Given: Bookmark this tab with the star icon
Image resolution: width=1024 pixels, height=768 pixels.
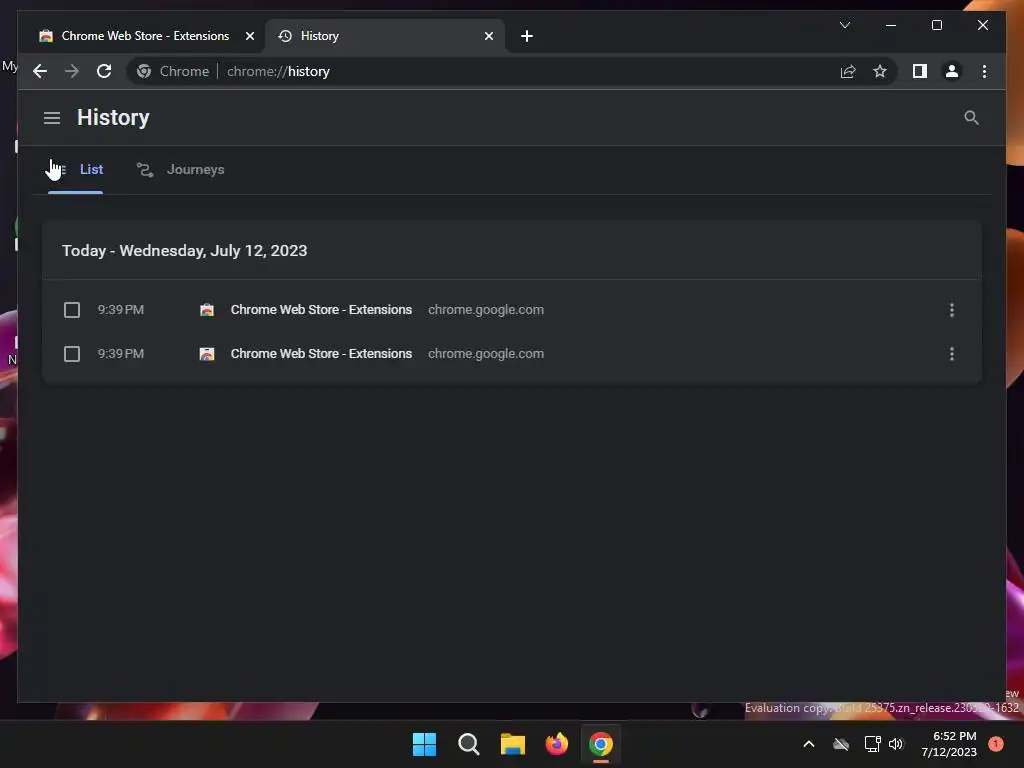Looking at the screenshot, I should coord(880,71).
